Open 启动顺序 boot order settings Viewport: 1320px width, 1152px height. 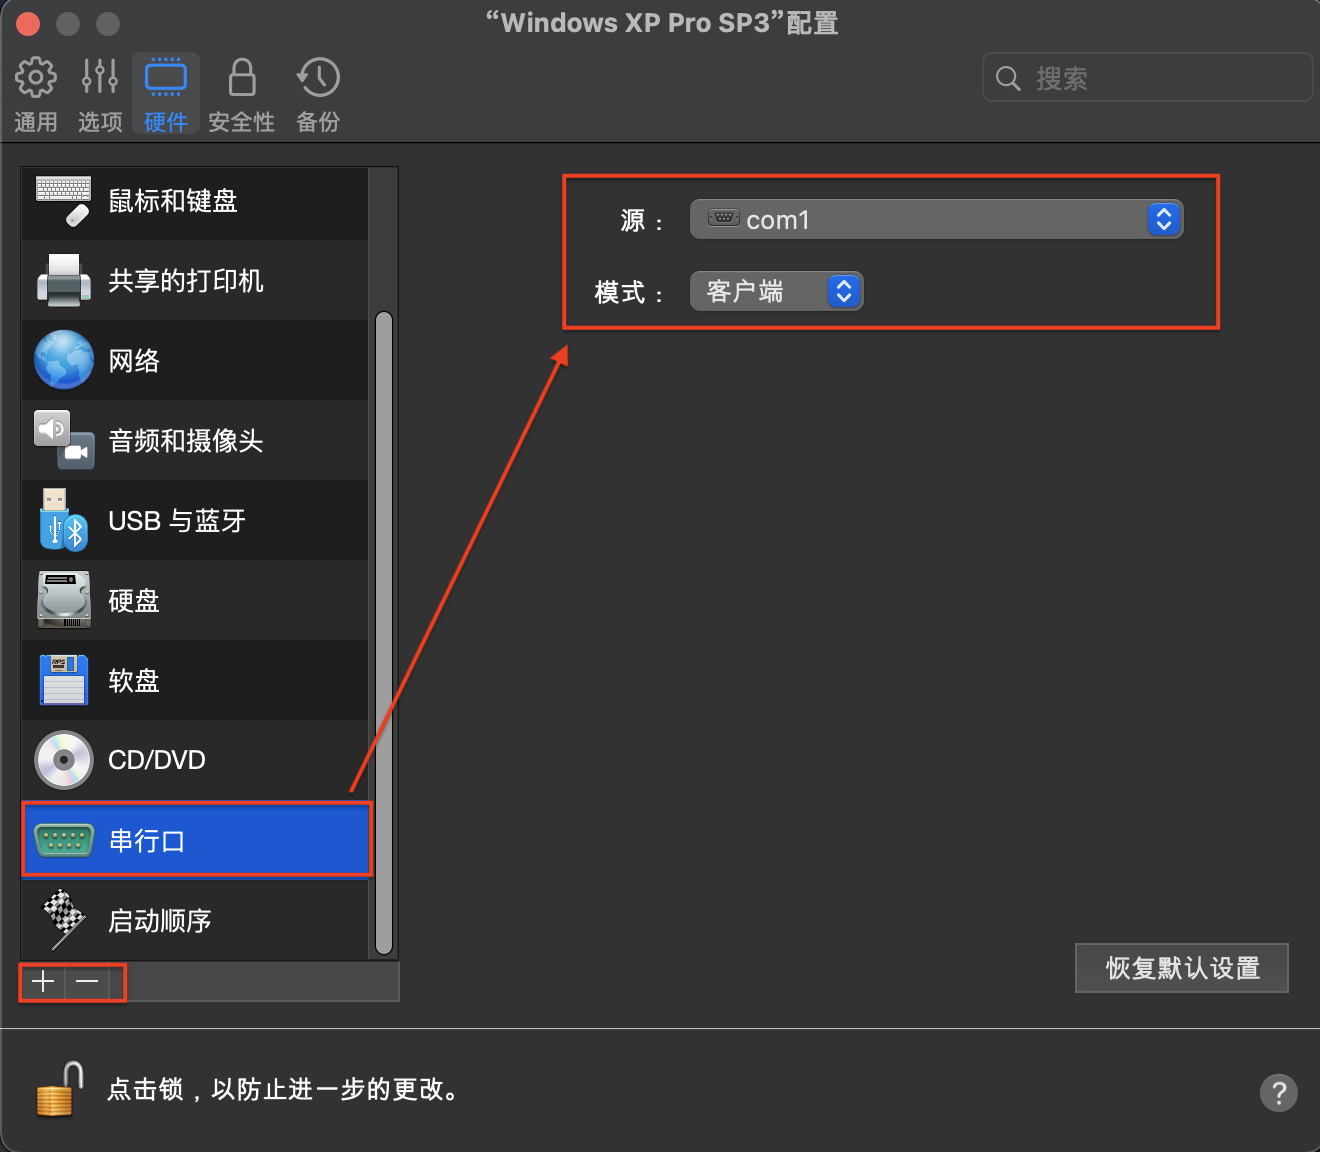click(195, 921)
